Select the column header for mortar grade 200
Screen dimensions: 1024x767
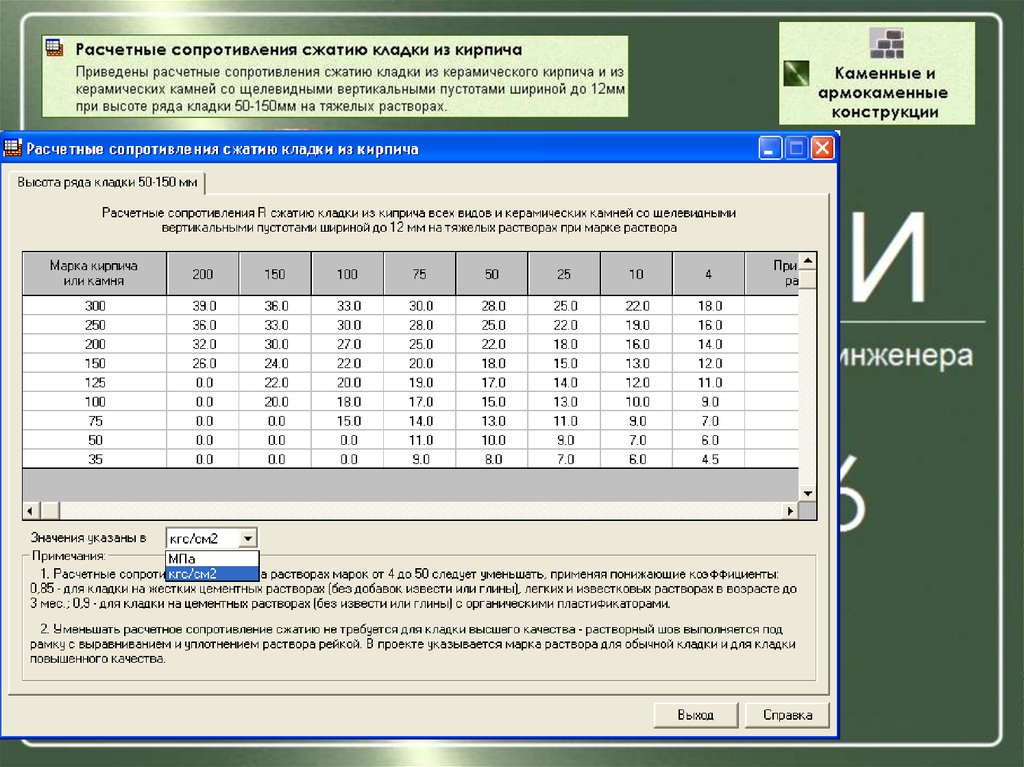click(x=203, y=274)
